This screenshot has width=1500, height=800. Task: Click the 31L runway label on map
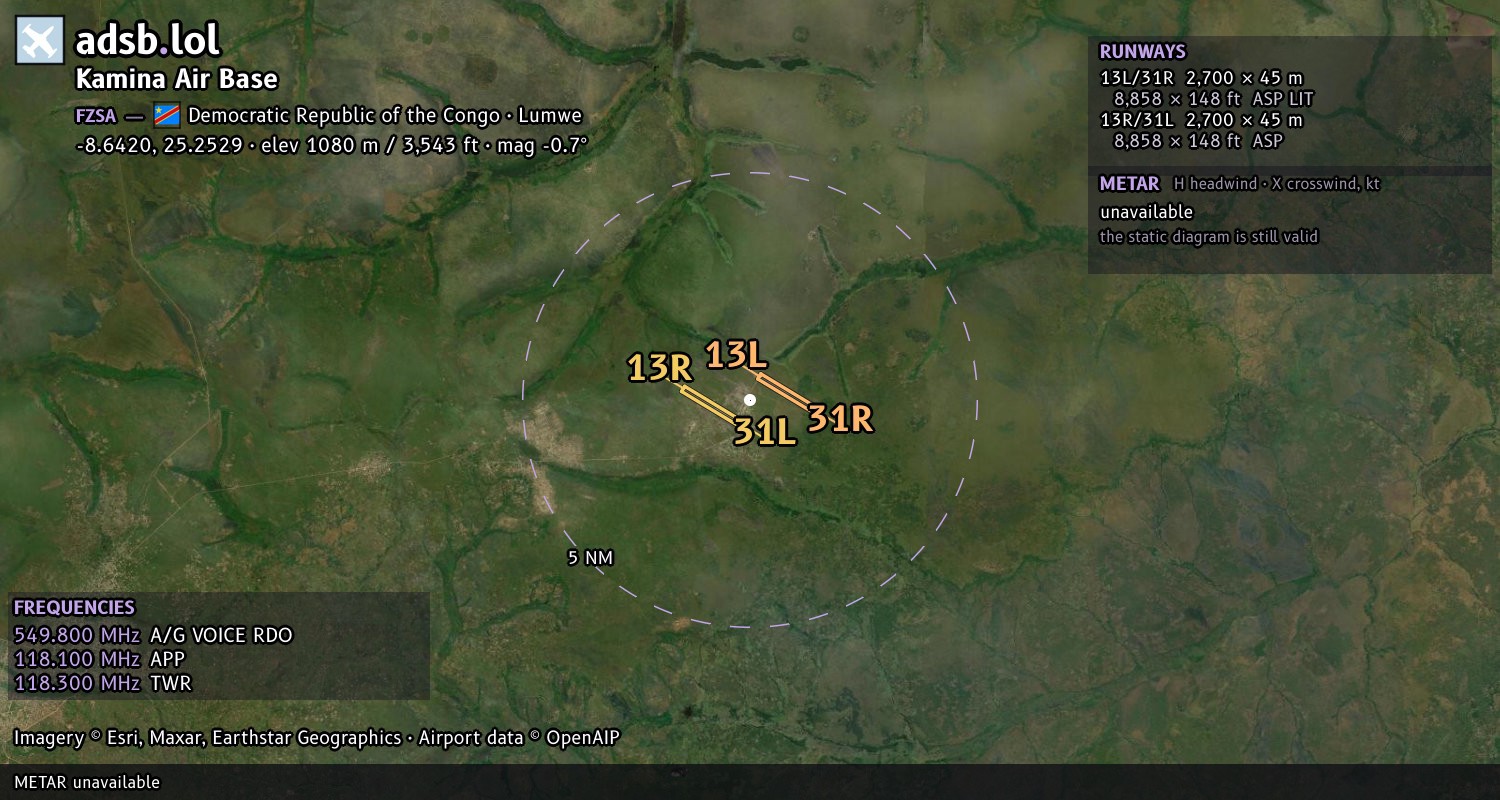point(765,431)
